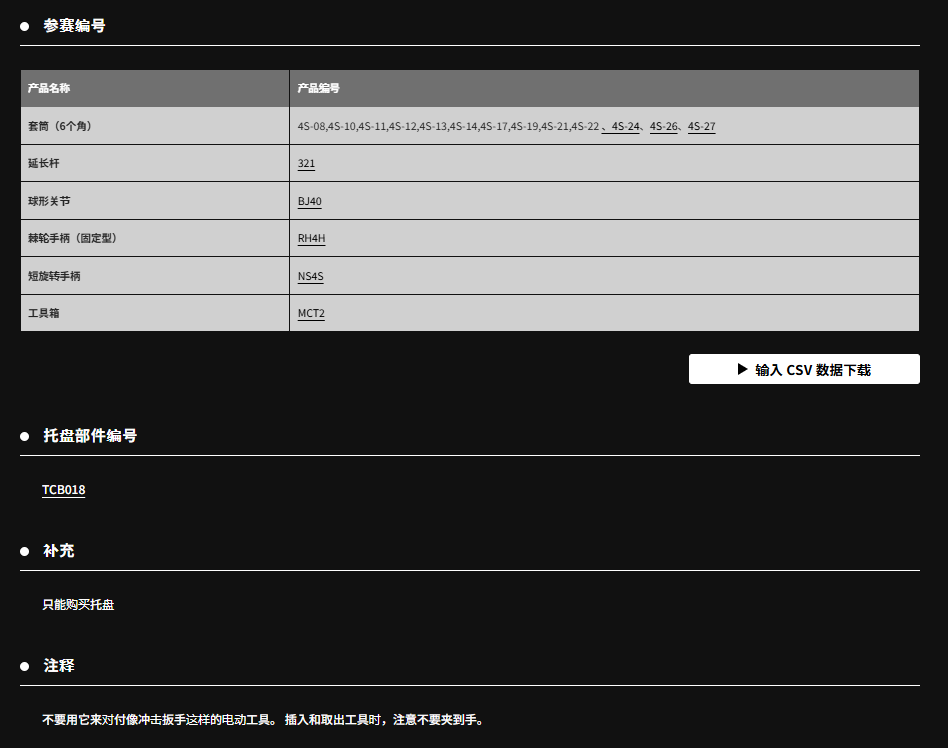Image resolution: width=948 pixels, height=748 pixels.
Task: Open the MCT2 tool box link
Action: [311, 313]
